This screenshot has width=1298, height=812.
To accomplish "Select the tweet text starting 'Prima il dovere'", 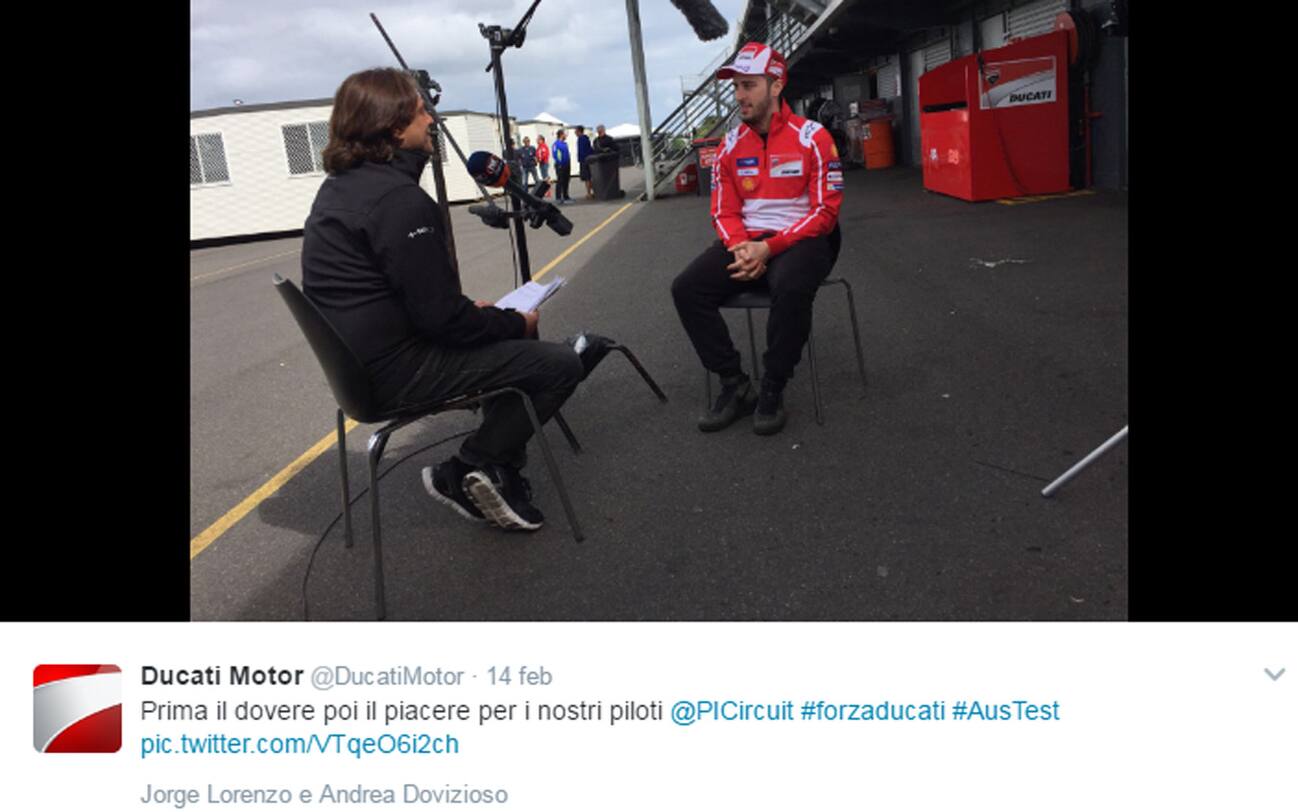I will click(402, 711).
